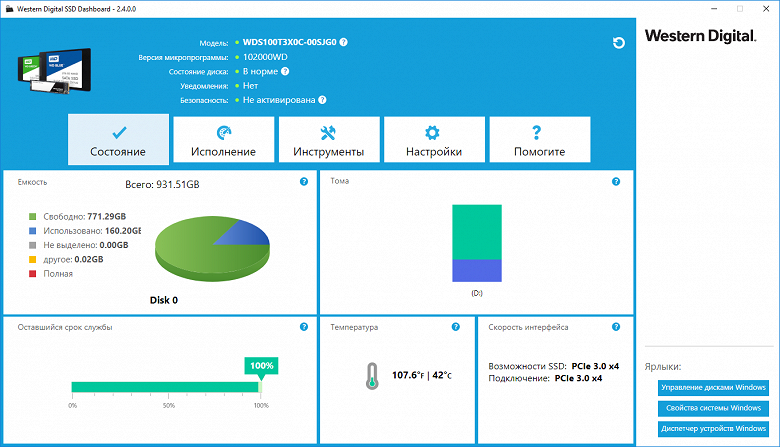Open the Инструменты tab

click(x=329, y=140)
